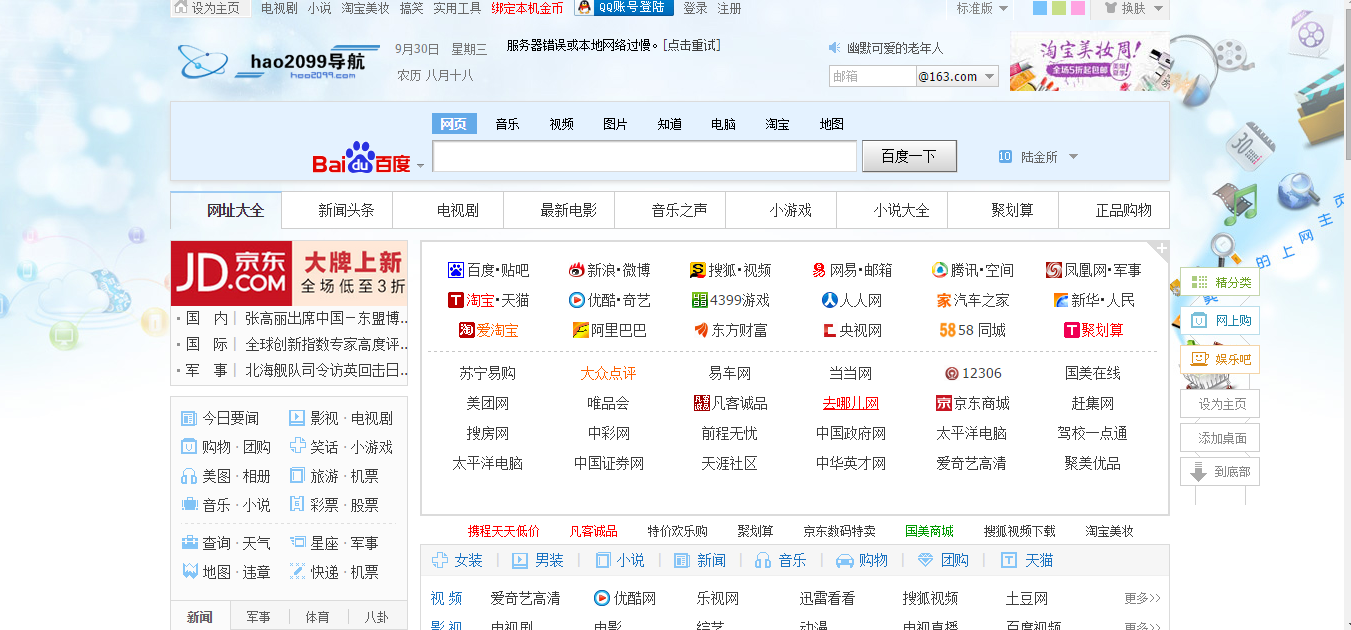
Task: Switch search type to 图片
Action: [x=615, y=124]
